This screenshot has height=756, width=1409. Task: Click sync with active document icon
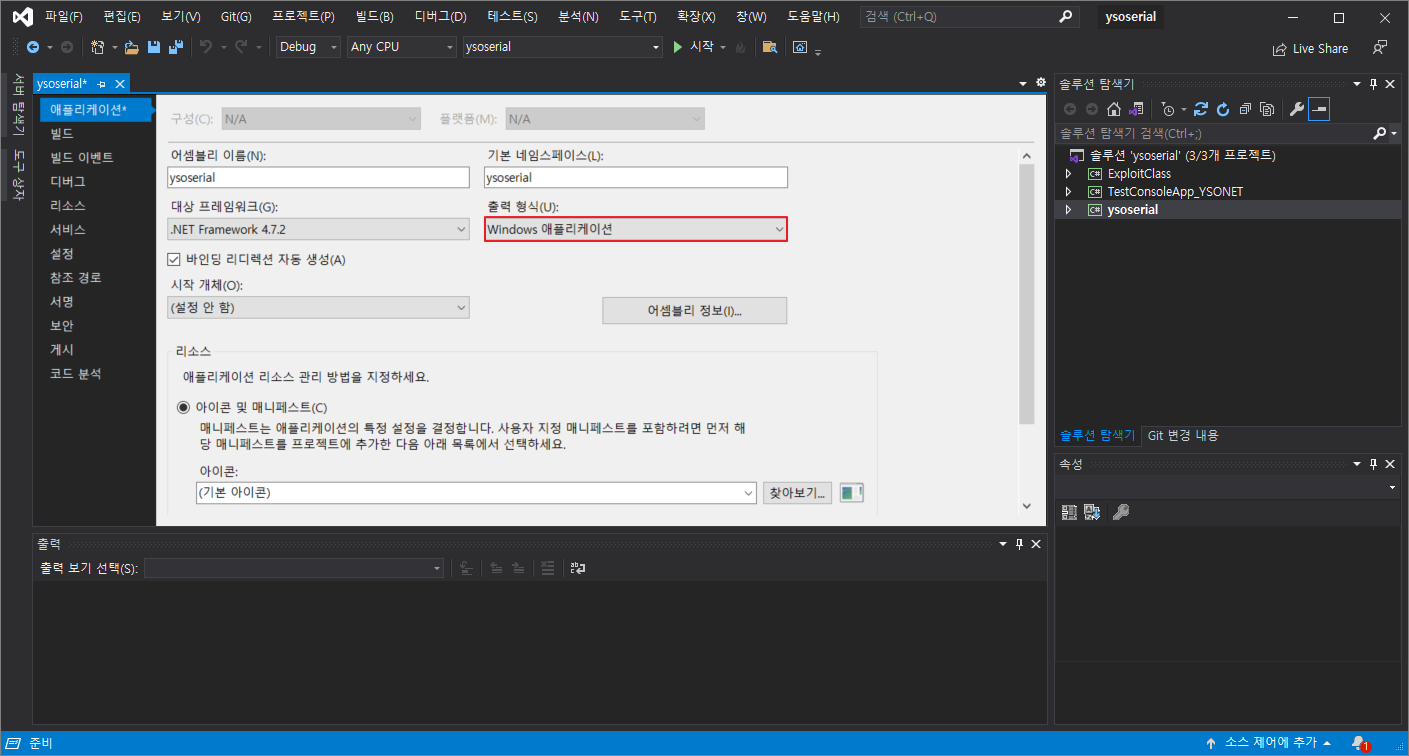coord(1201,109)
